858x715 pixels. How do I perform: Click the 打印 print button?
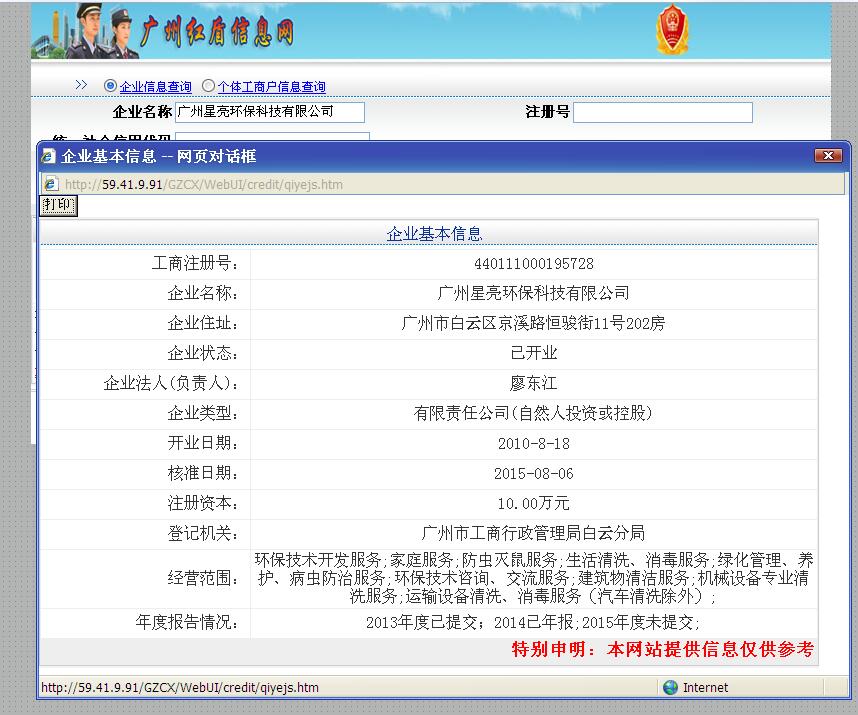[x=59, y=206]
